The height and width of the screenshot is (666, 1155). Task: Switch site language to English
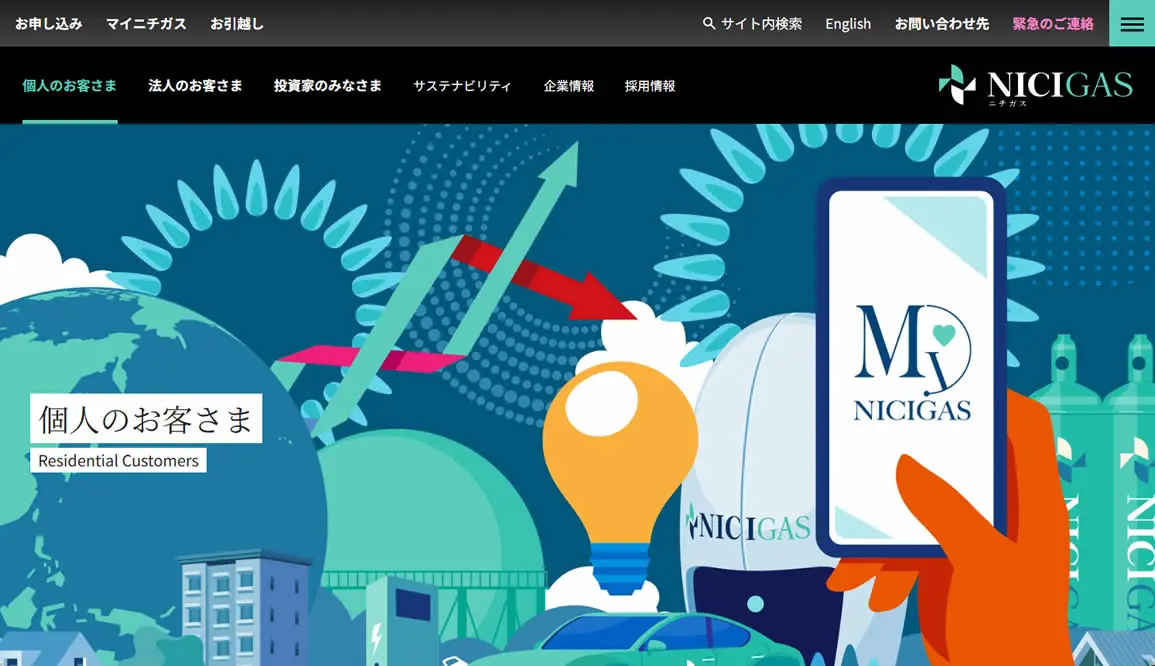pos(848,23)
